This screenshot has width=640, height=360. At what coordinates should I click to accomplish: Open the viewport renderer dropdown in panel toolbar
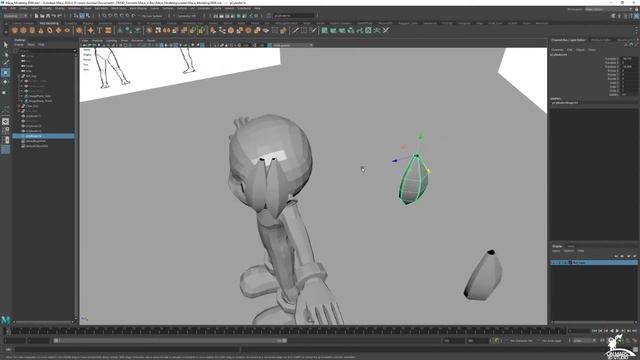tap(292, 45)
